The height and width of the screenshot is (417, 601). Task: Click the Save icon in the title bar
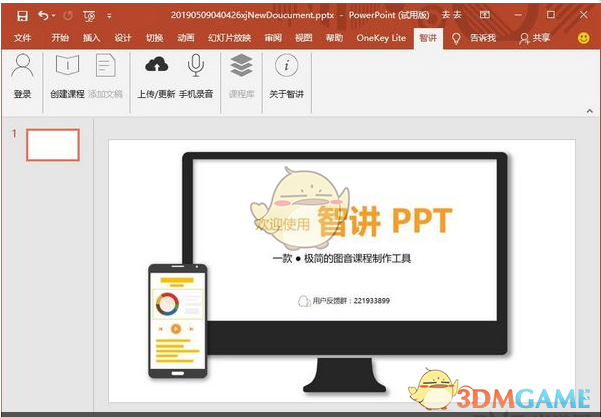pos(22,16)
